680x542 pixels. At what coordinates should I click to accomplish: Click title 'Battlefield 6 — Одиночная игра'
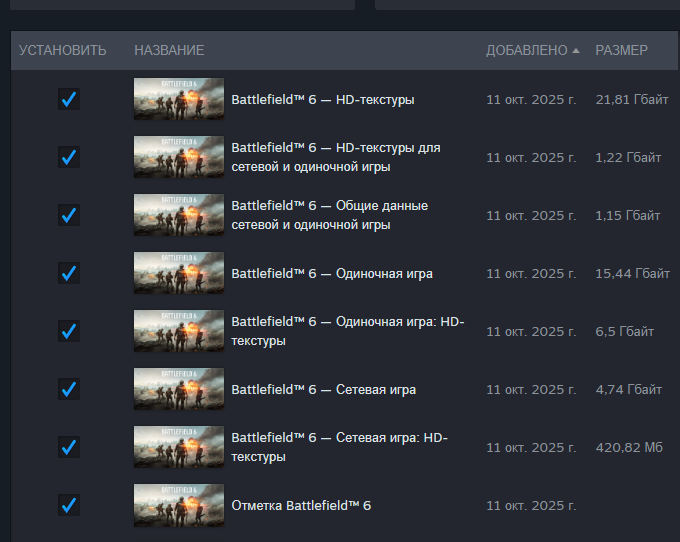point(332,274)
